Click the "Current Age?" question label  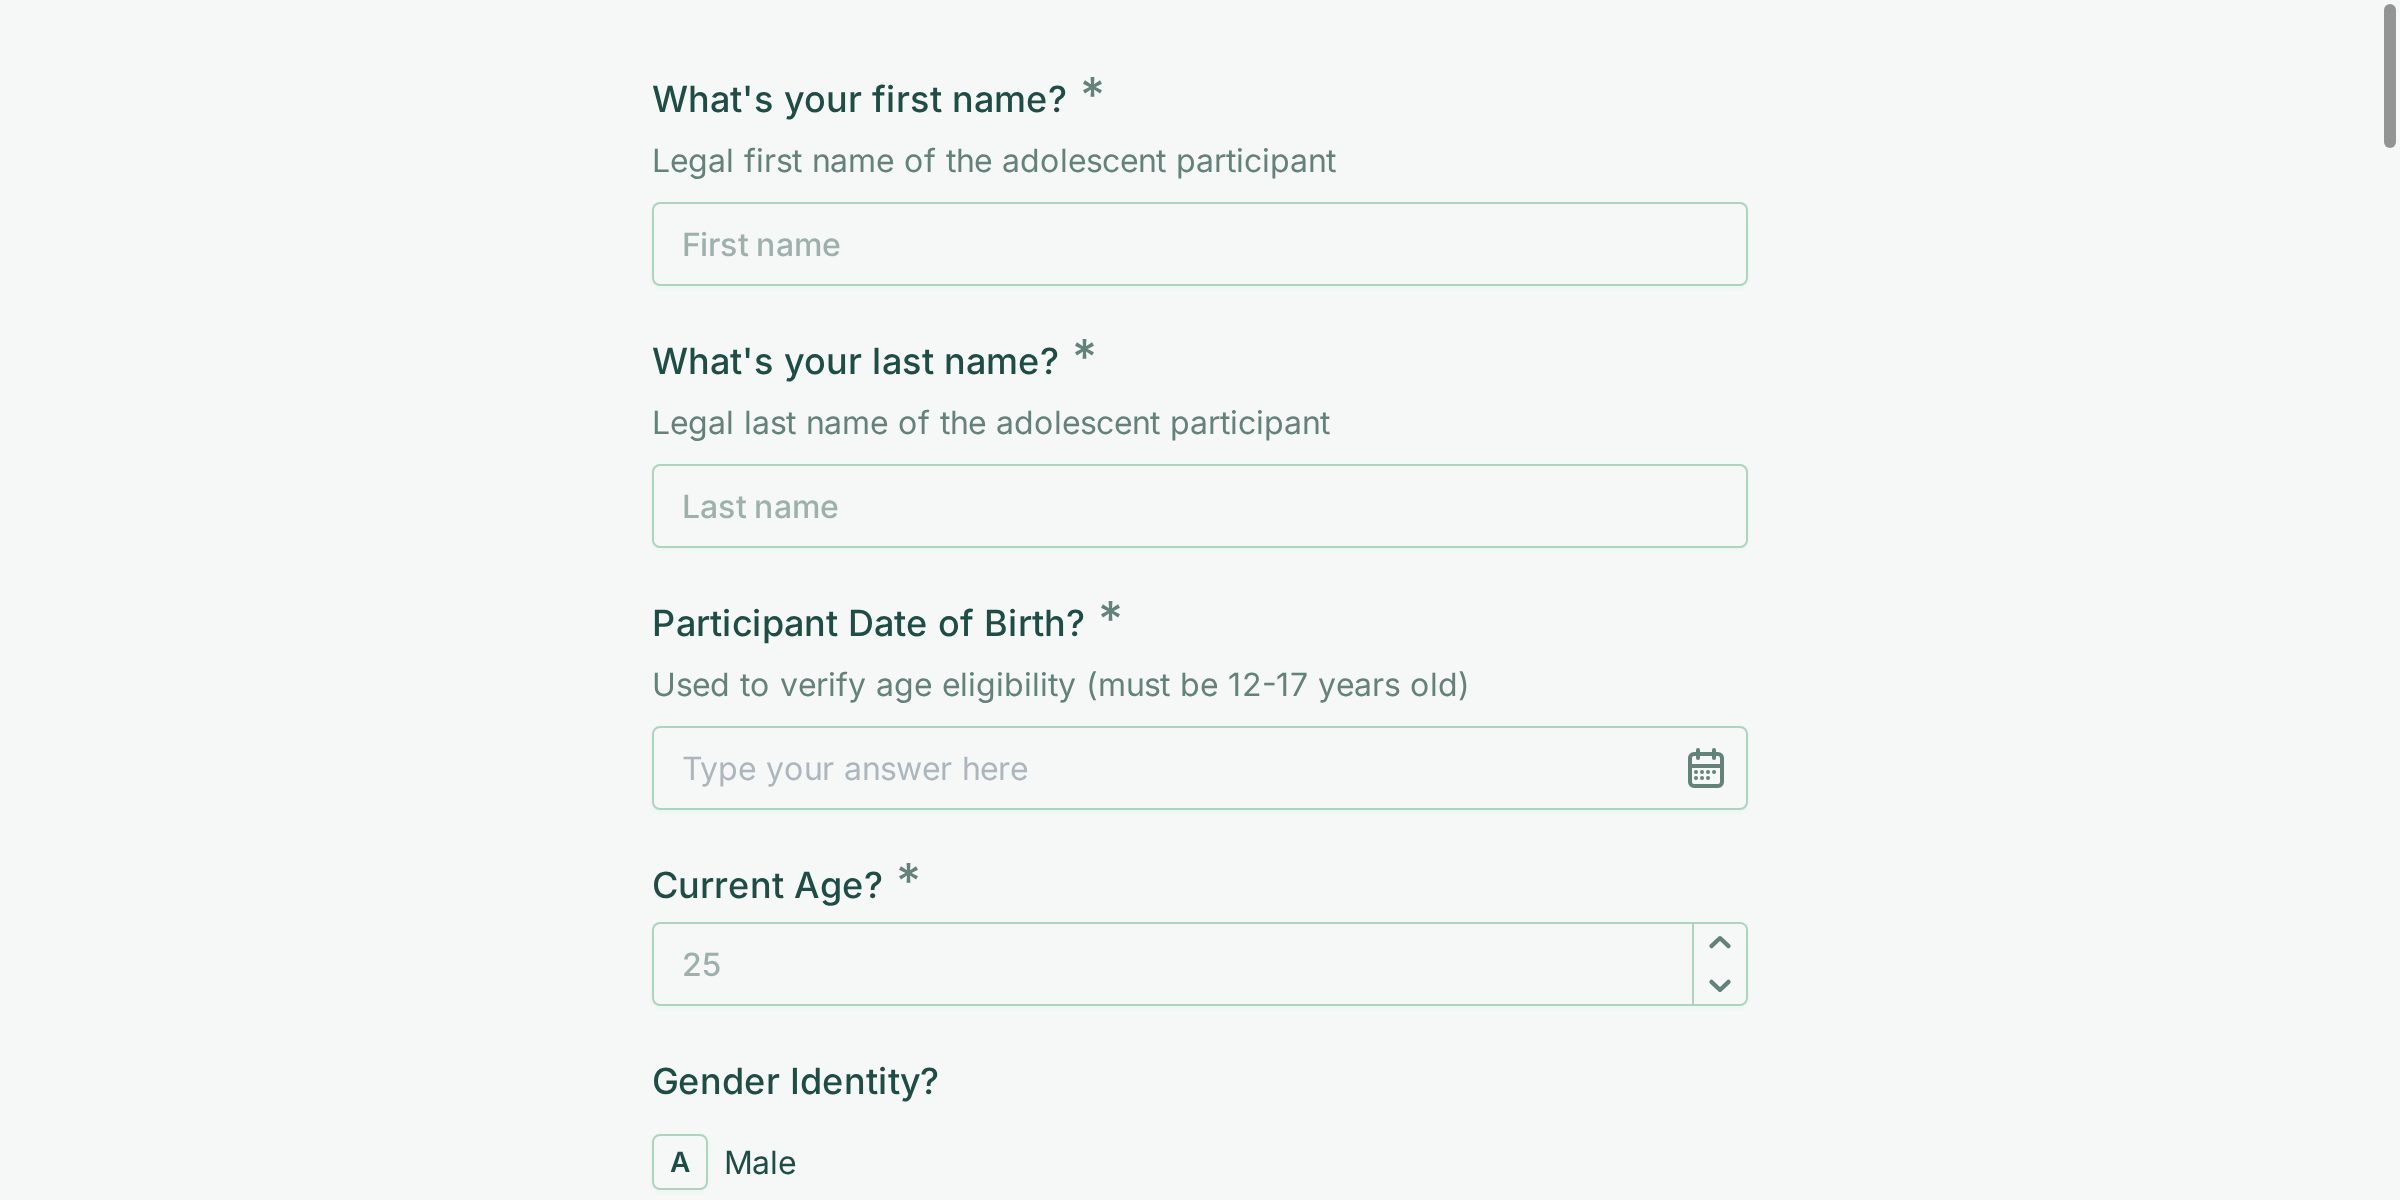[766, 885]
